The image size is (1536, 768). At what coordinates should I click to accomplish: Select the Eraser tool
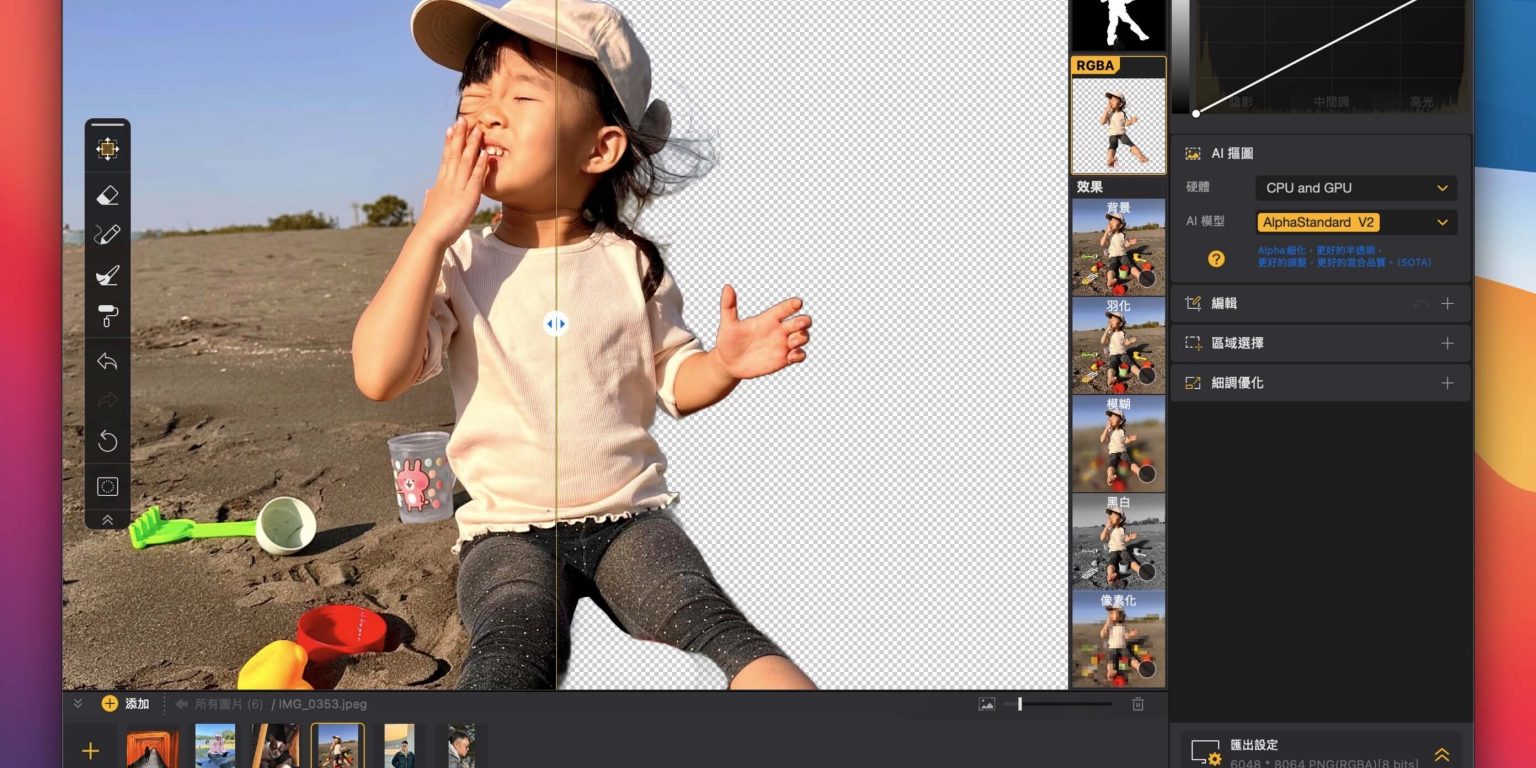point(107,196)
